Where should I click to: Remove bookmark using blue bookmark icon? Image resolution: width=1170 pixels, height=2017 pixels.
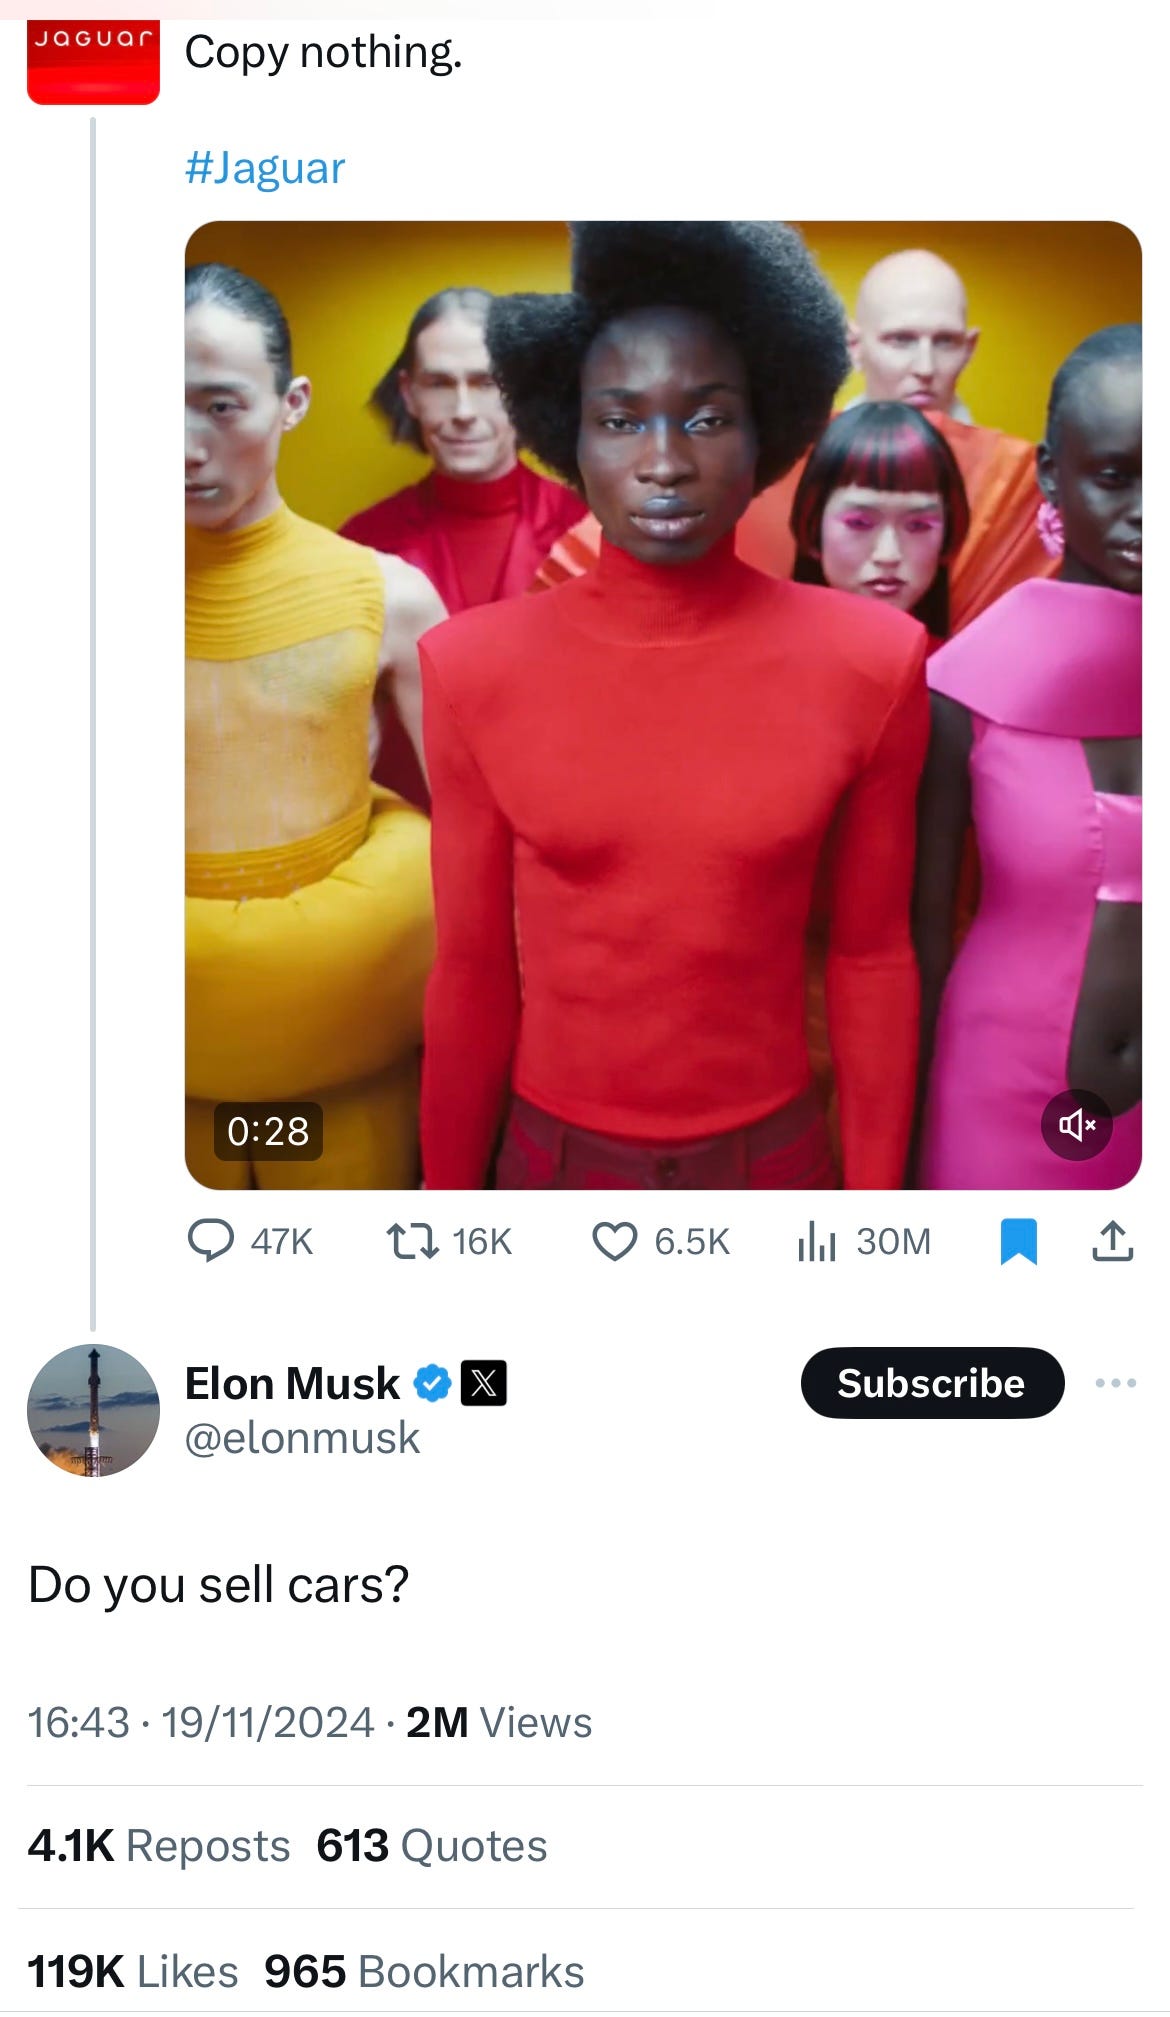click(1018, 1241)
